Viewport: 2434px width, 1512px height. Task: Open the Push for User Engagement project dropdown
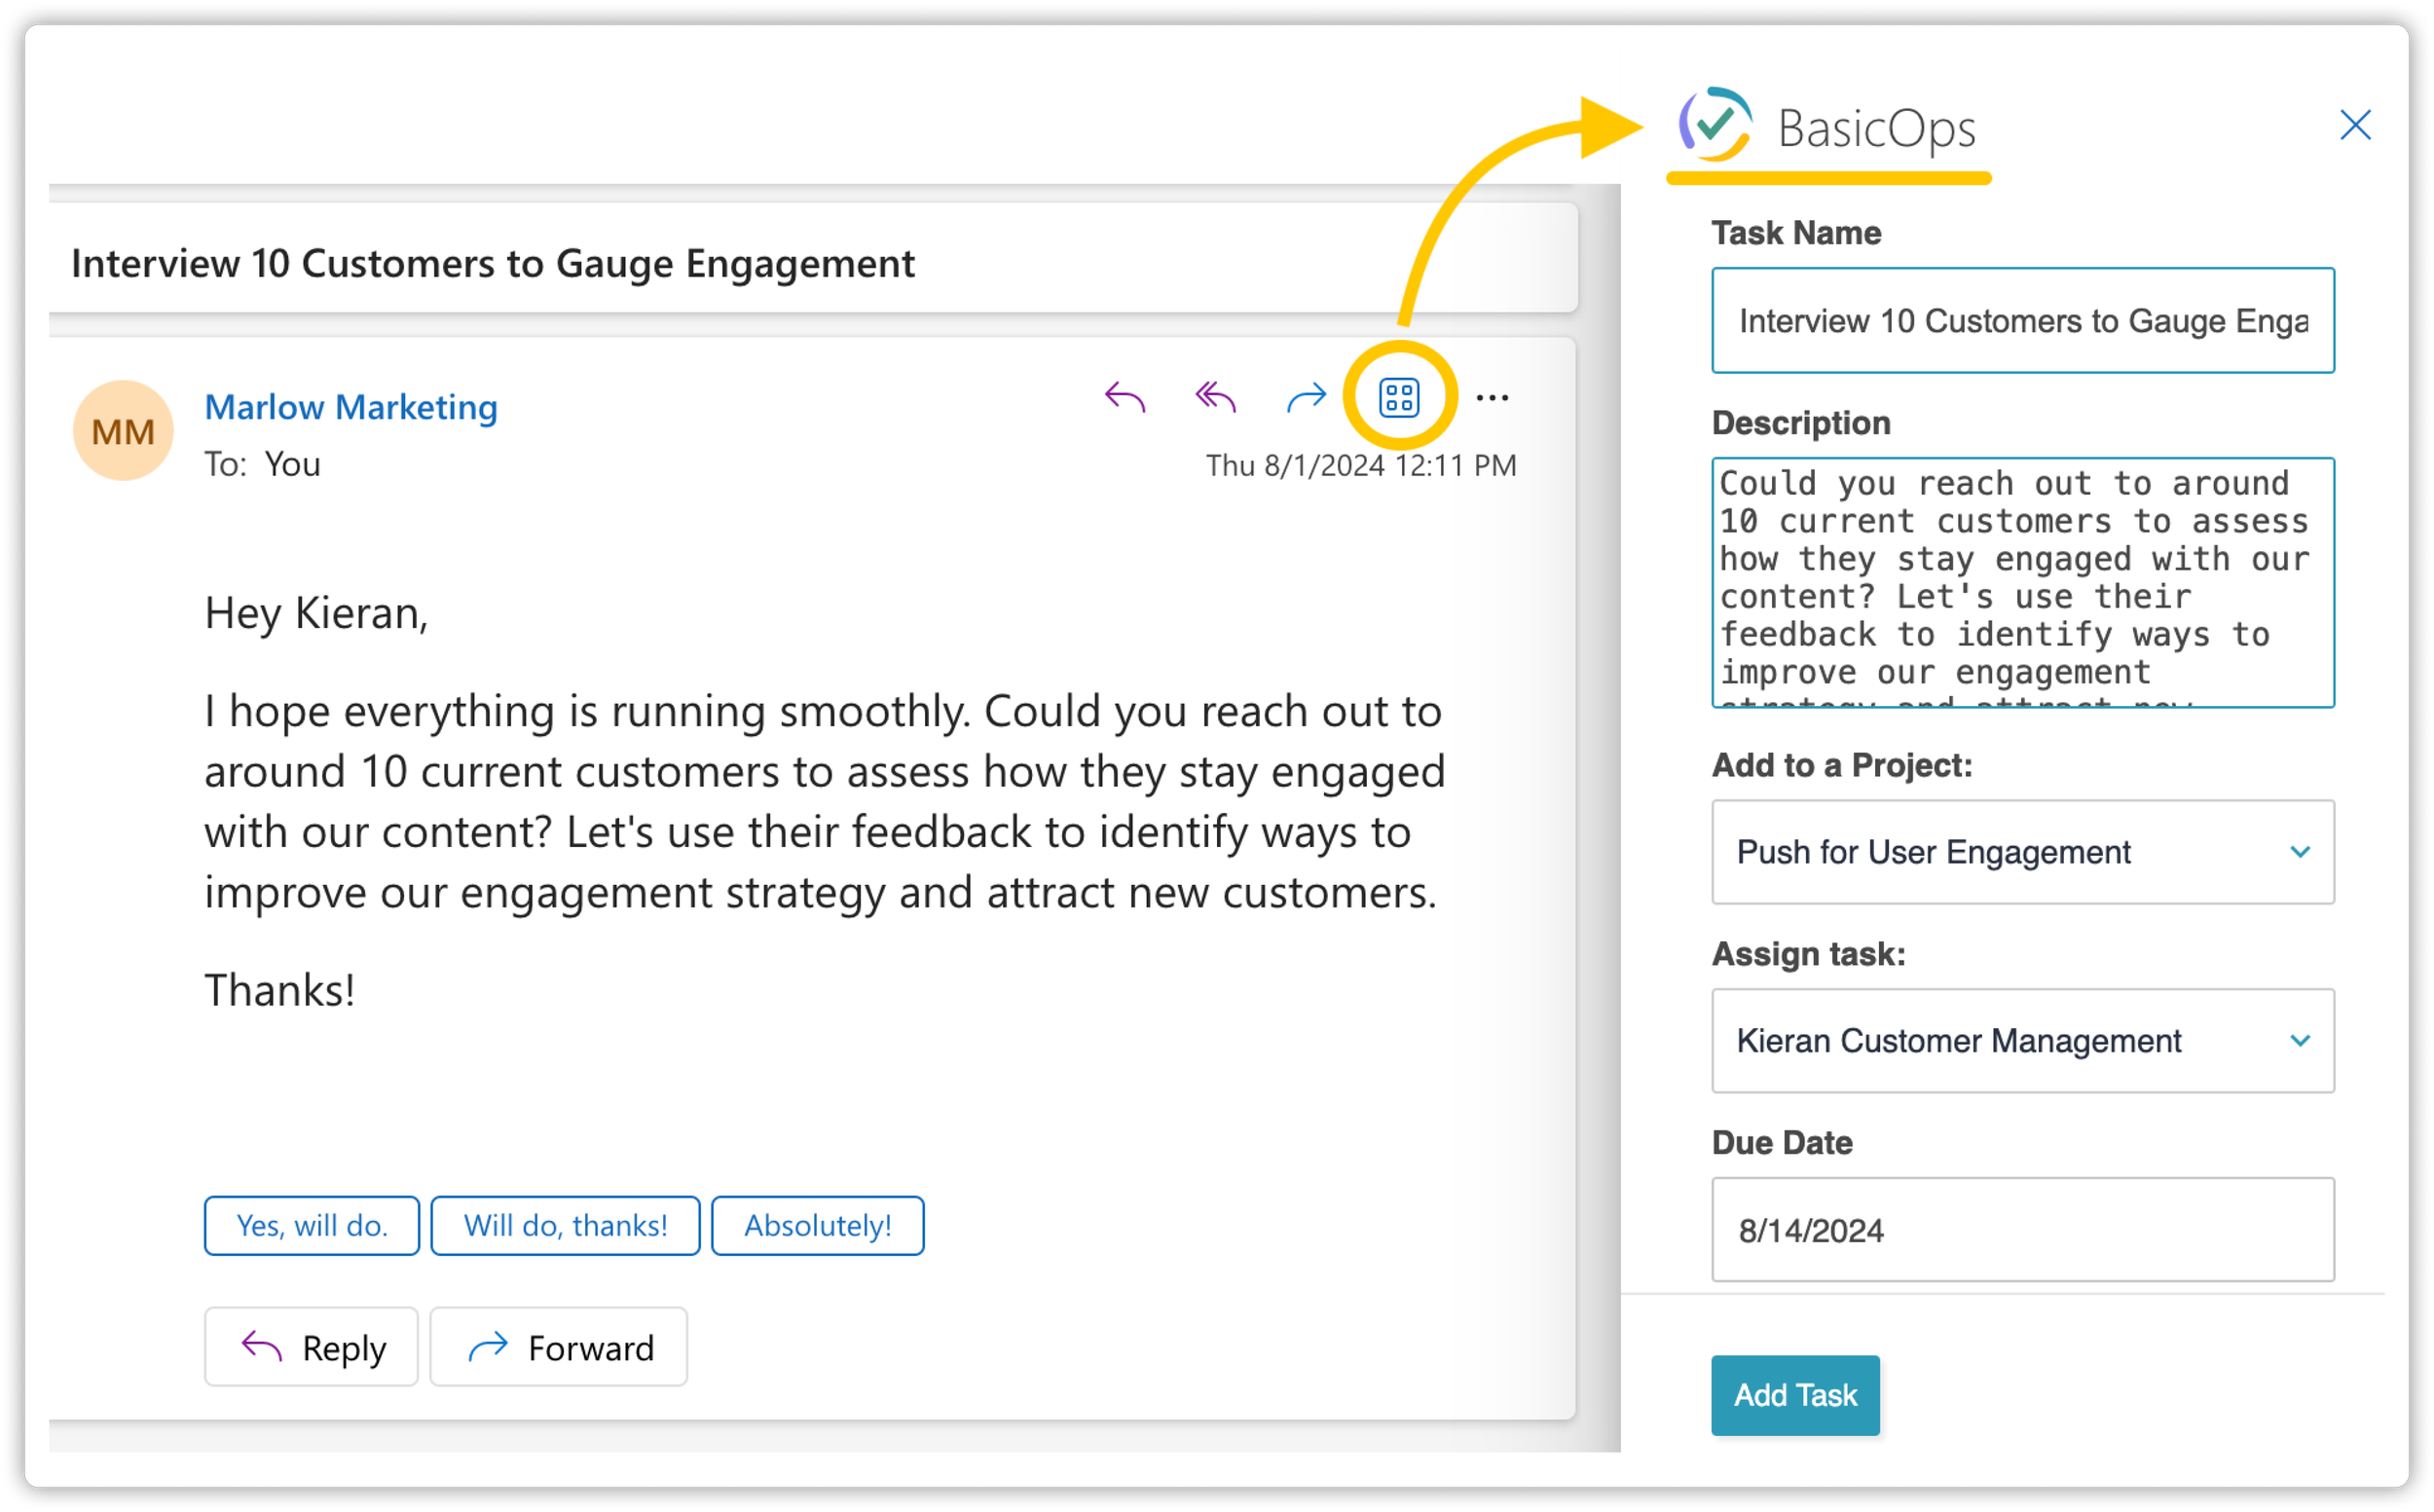coord(2021,852)
